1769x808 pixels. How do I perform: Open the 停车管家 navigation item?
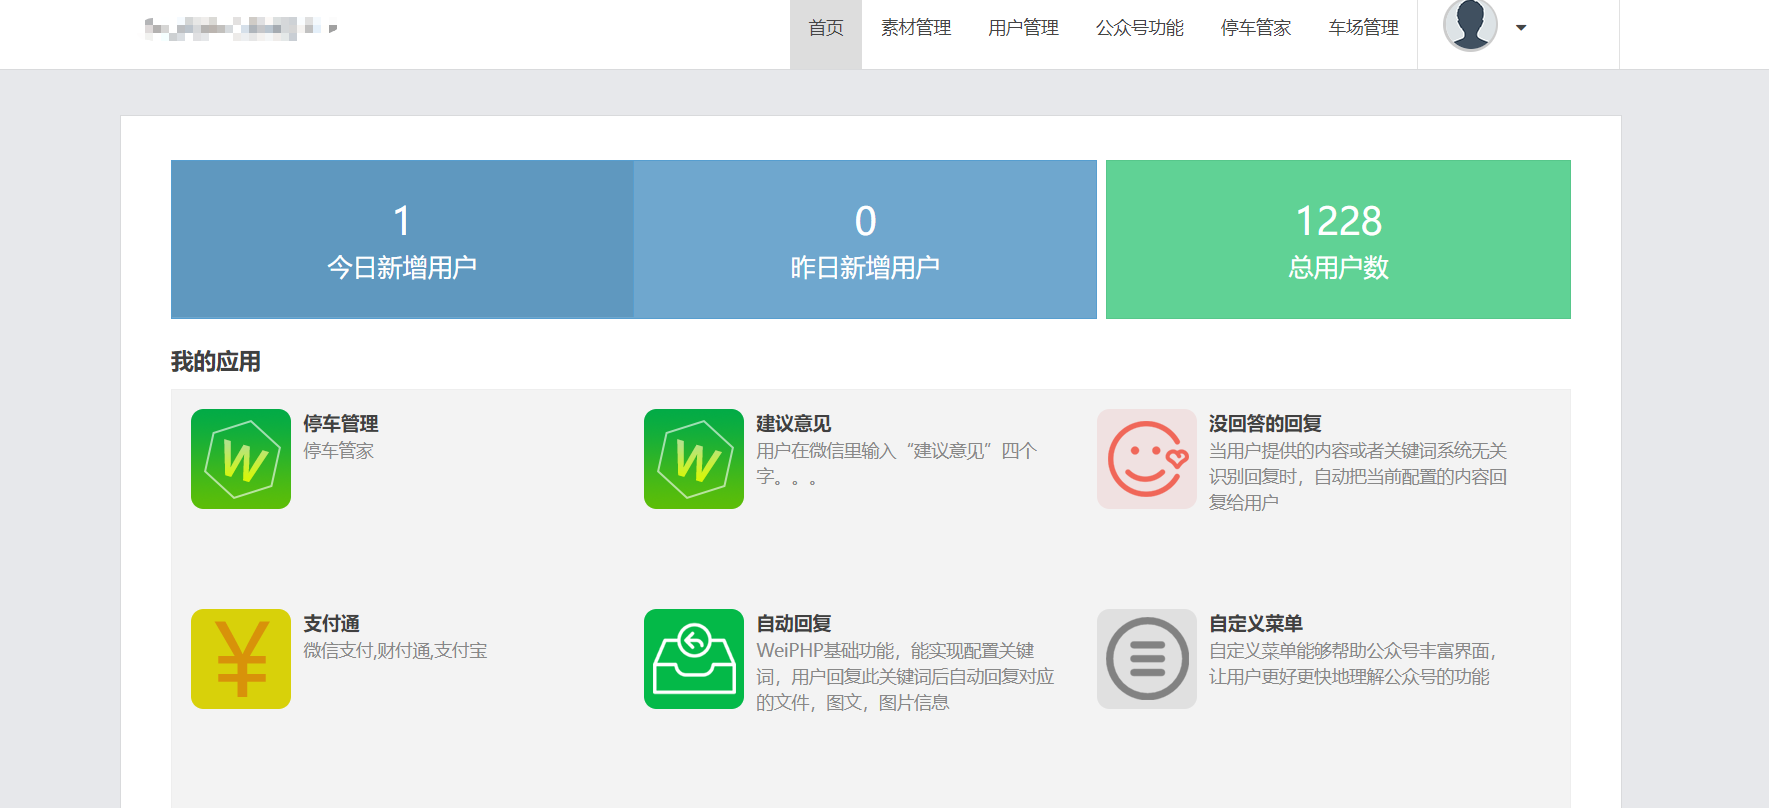point(1256,28)
